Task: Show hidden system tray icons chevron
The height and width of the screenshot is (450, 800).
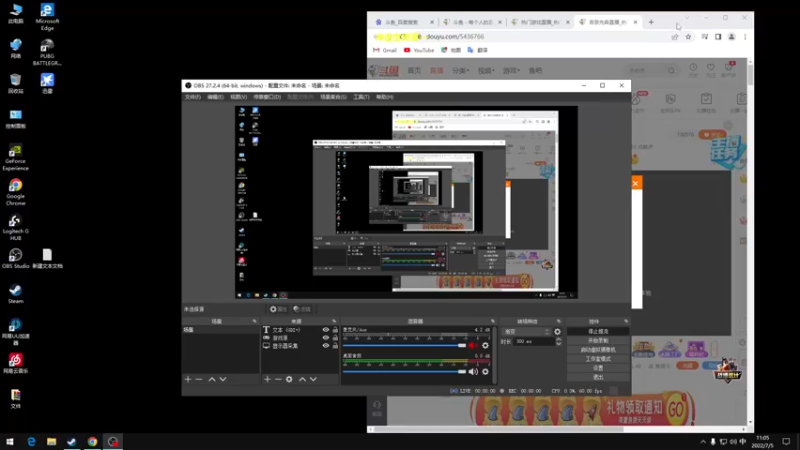Action: 703,442
